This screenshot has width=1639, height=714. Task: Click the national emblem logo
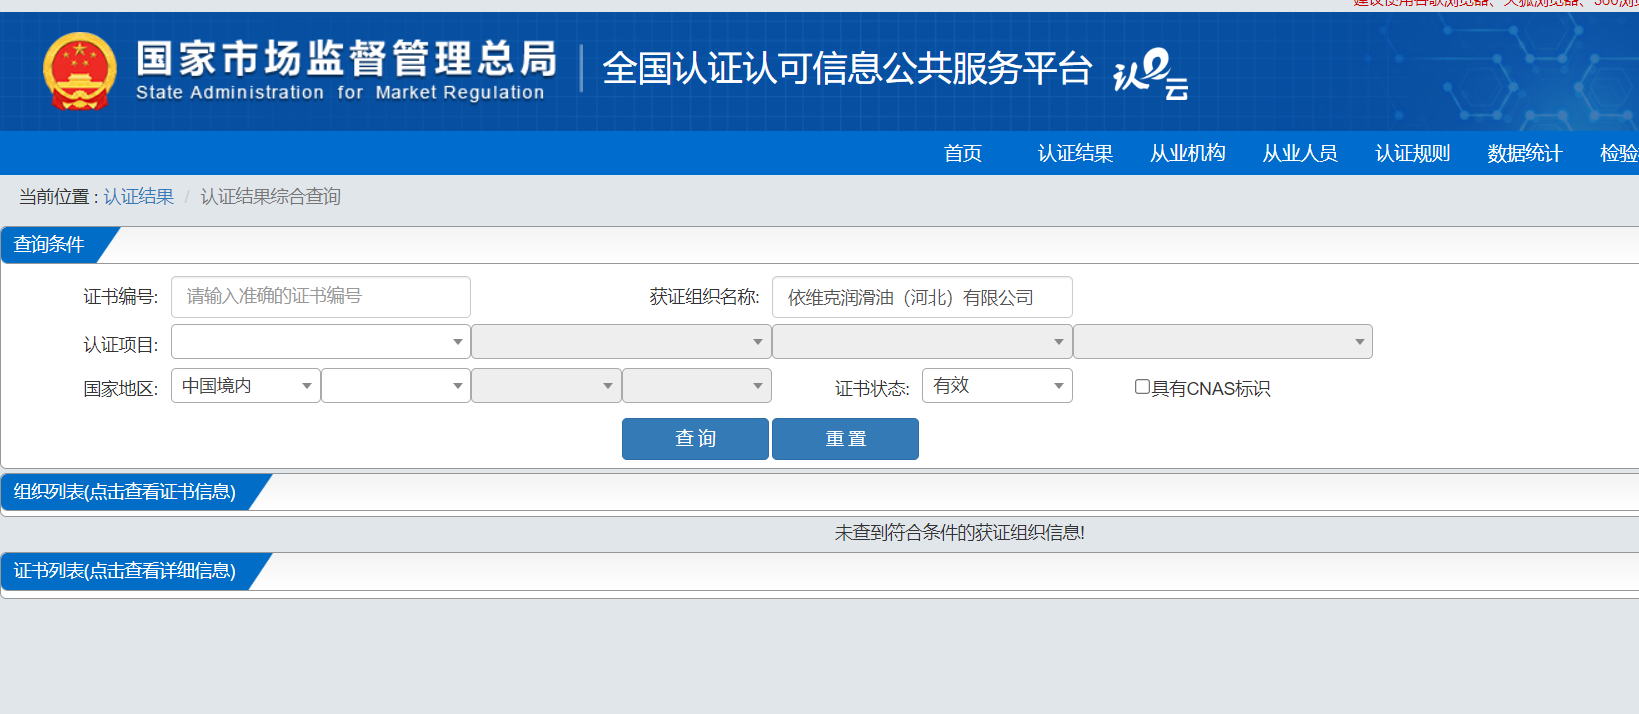pos(80,71)
